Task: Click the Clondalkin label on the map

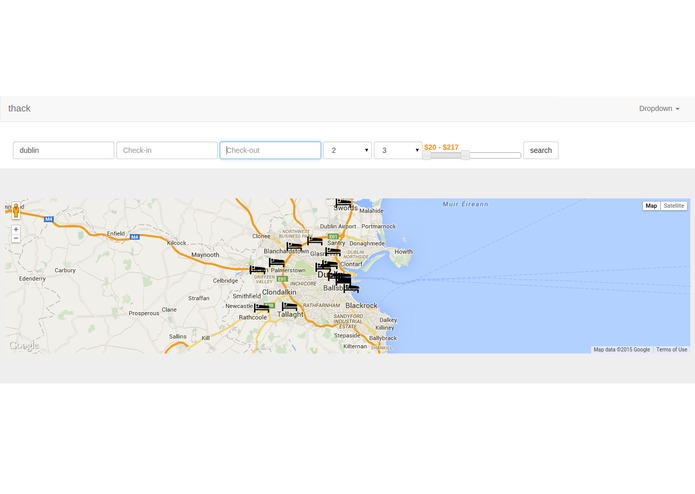Action: (279, 292)
